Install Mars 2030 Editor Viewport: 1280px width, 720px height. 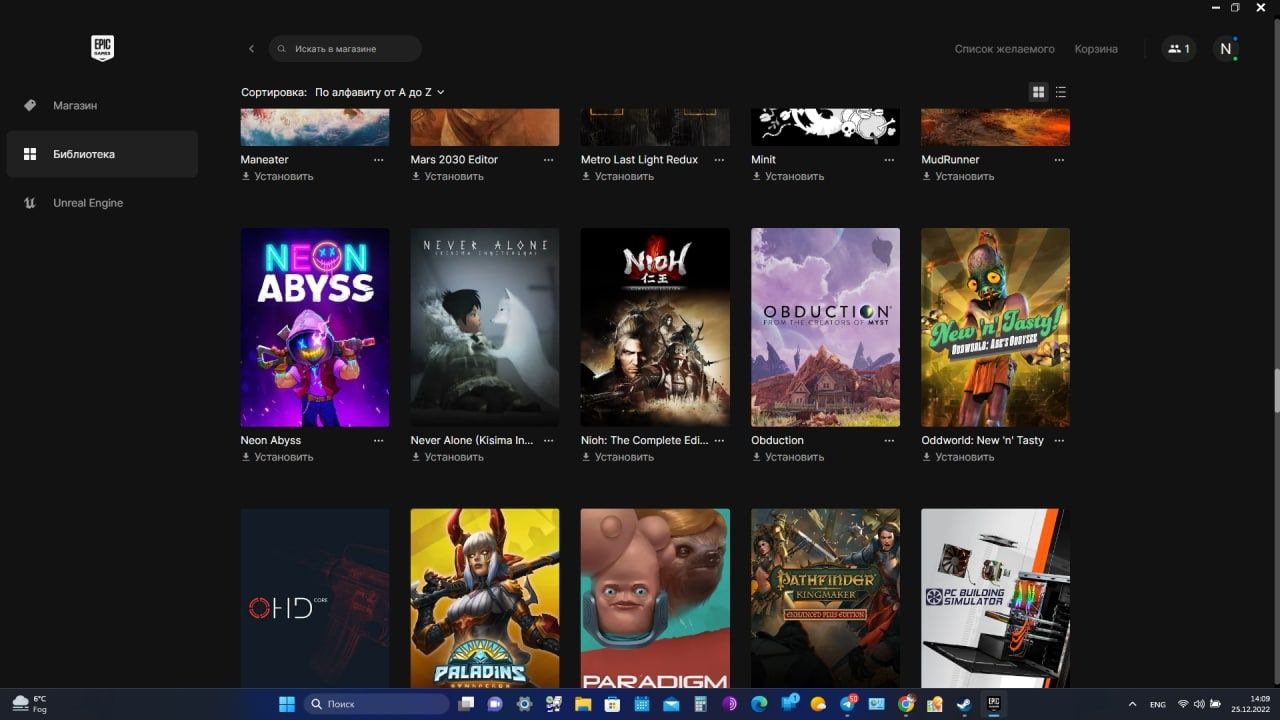(x=447, y=176)
